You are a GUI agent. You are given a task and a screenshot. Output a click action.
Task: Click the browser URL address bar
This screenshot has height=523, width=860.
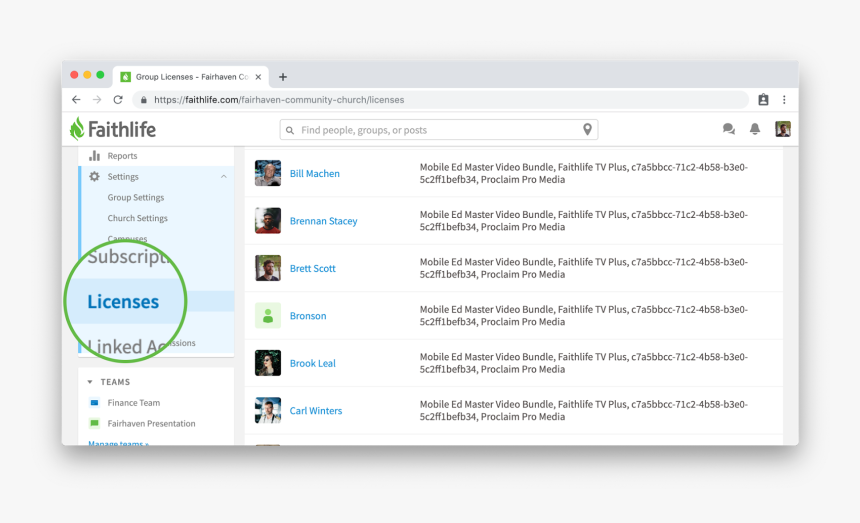tap(441, 100)
